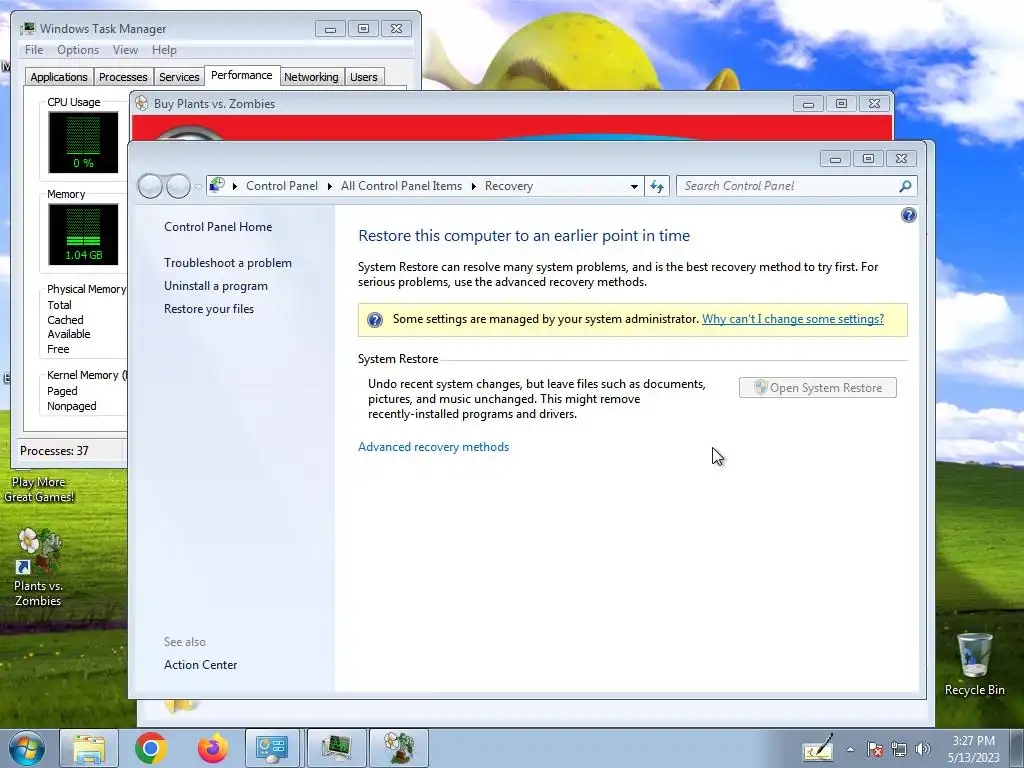This screenshot has width=1024, height=768.
Task: Open the address bar history dropdown
Action: (633, 186)
